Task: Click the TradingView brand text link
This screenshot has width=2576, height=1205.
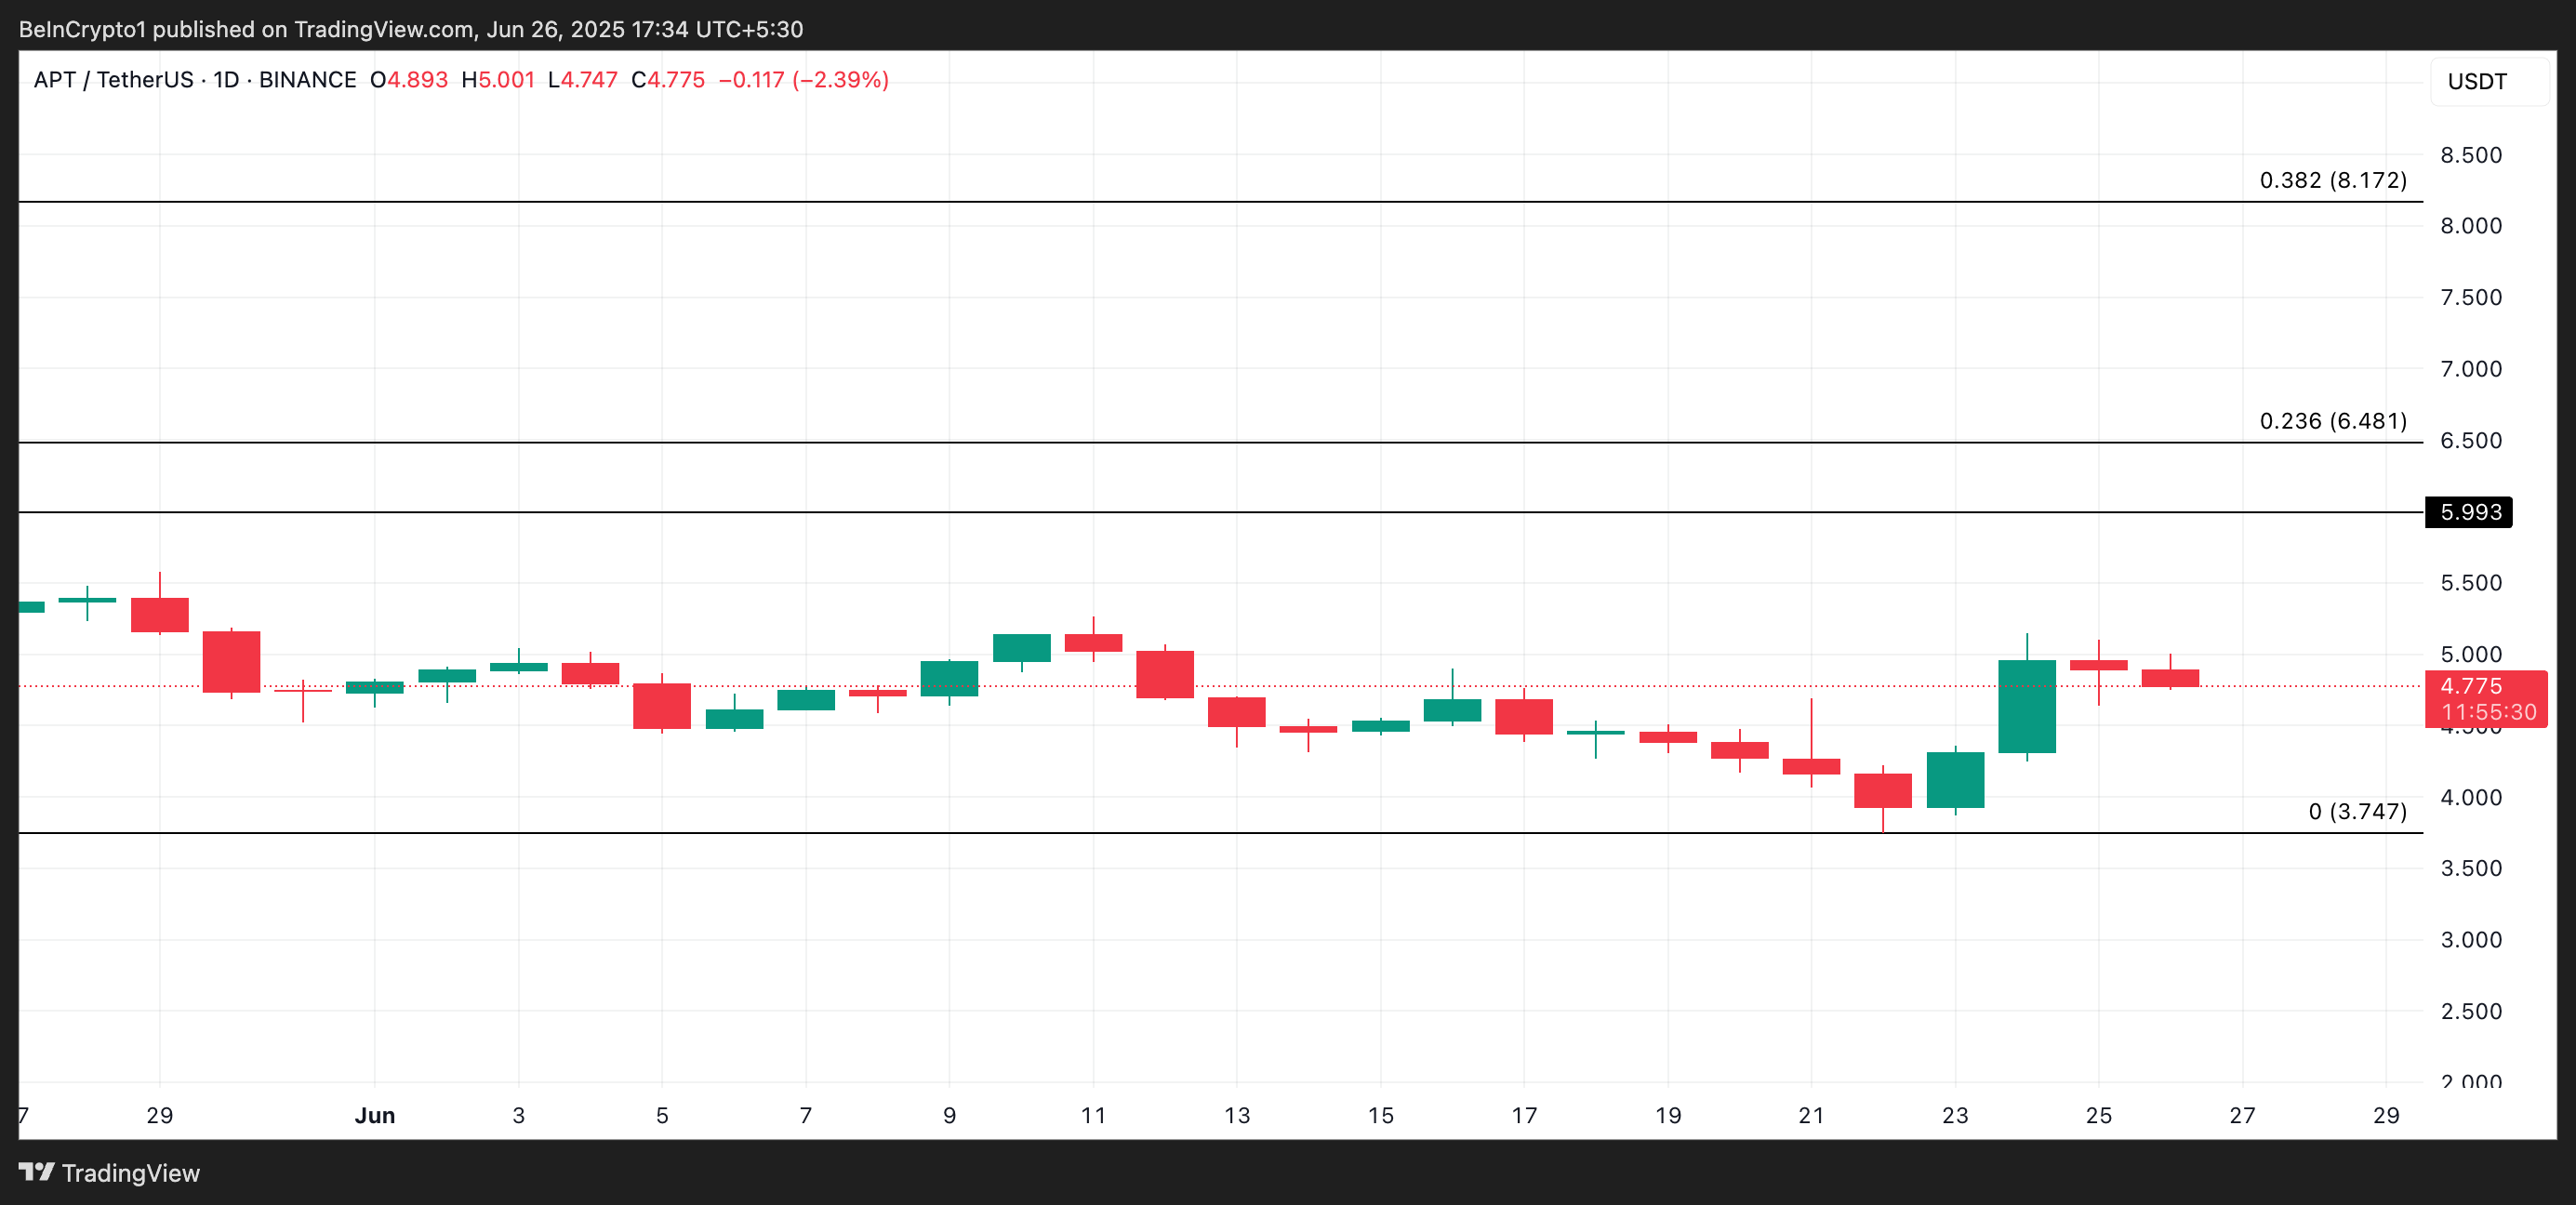Action: click(x=130, y=1173)
